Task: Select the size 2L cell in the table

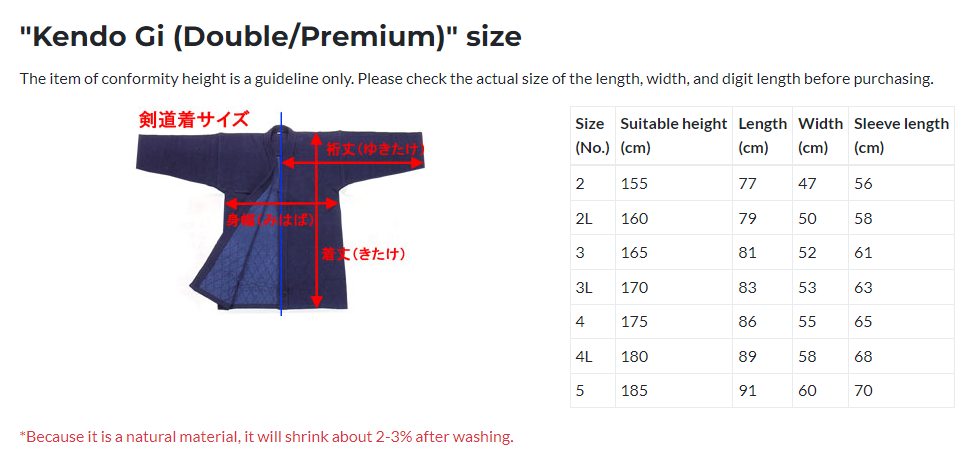Action: (584, 219)
